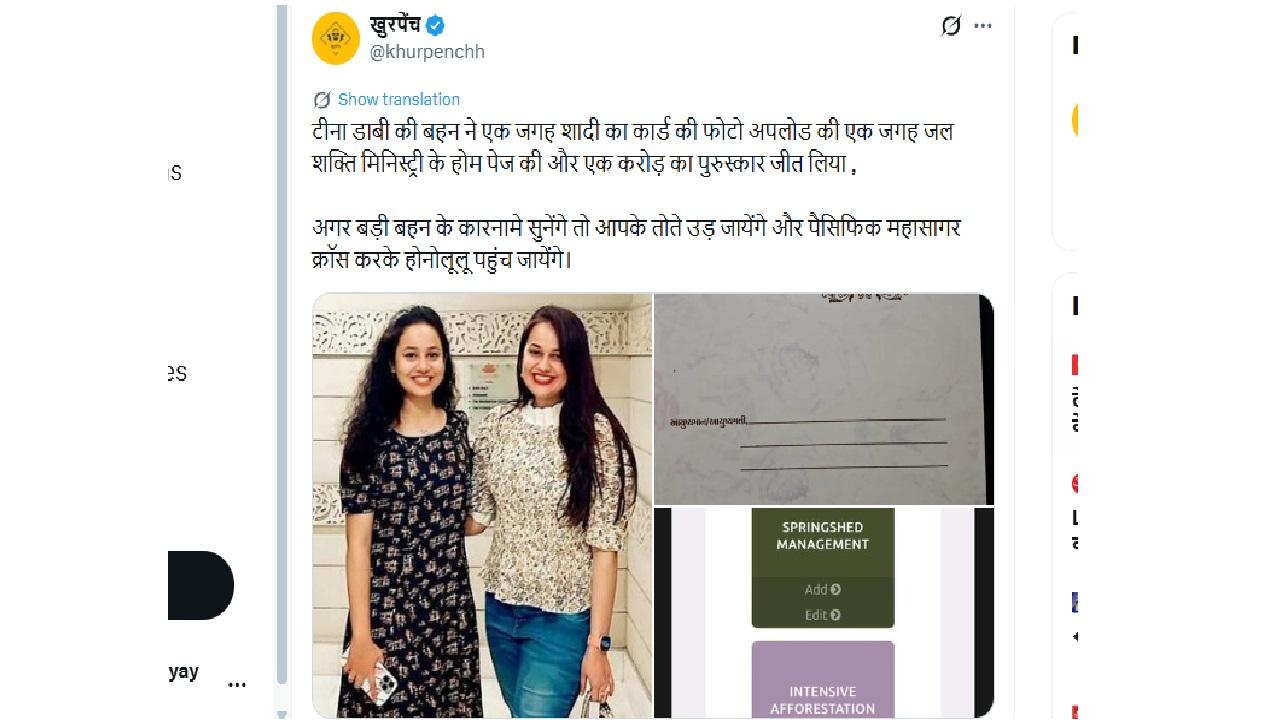Click the translation icon beside Show translation
1280x720 pixels.
(322, 100)
